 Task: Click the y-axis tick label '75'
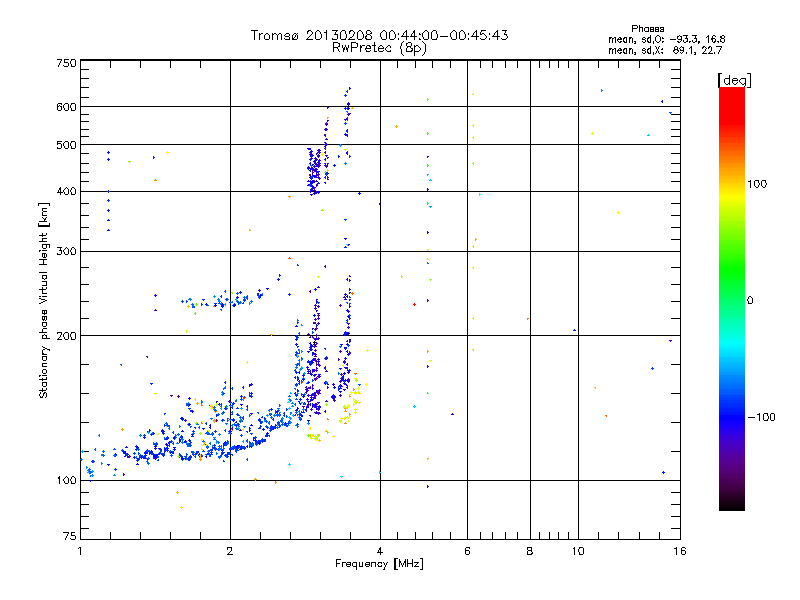70,536
